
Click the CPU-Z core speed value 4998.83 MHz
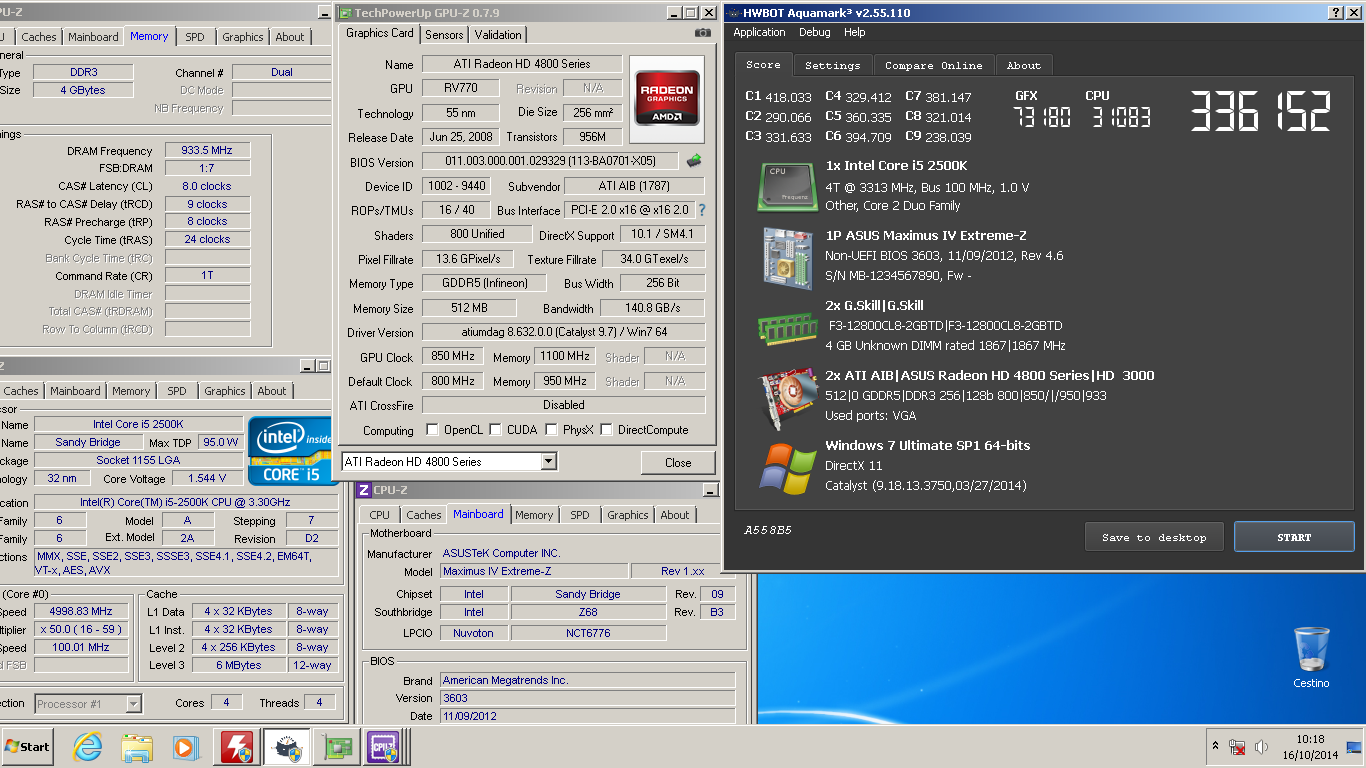click(x=81, y=611)
